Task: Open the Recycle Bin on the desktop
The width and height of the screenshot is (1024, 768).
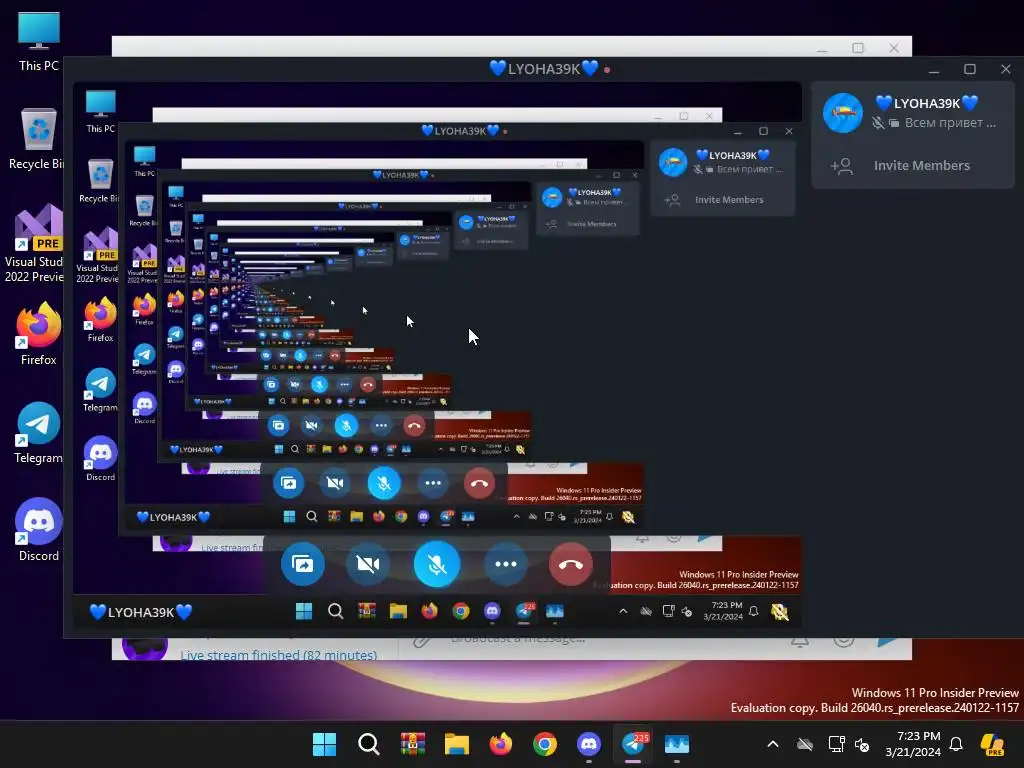Action: click(36, 138)
